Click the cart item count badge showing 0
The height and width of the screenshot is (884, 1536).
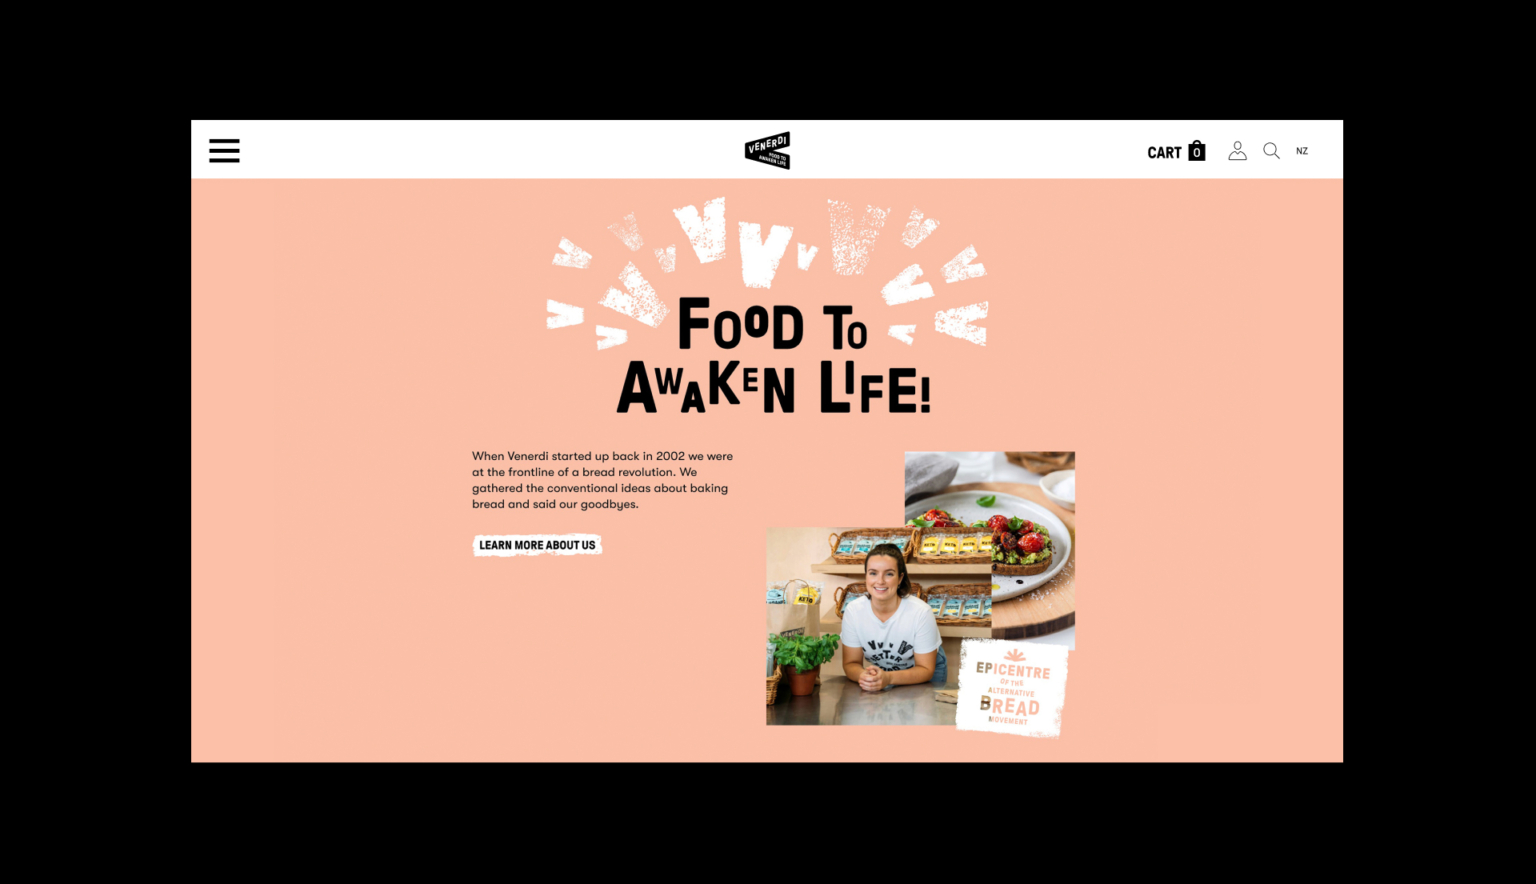click(1197, 153)
